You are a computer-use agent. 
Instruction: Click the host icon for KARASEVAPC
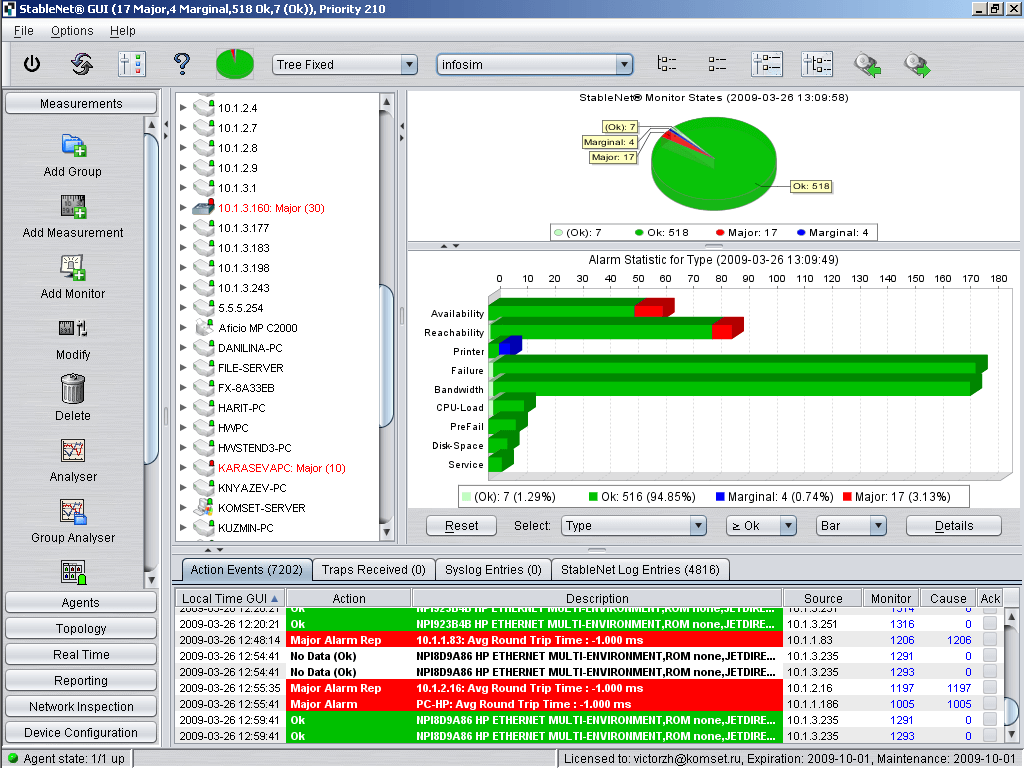(x=204, y=468)
